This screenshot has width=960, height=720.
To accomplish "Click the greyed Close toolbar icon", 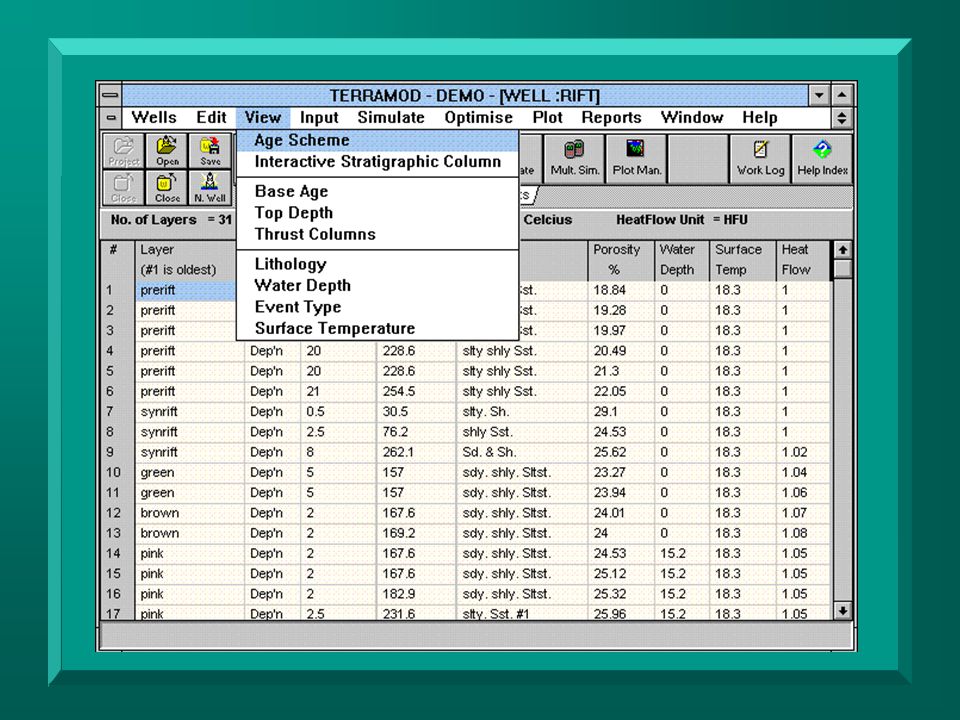I will [124, 187].
